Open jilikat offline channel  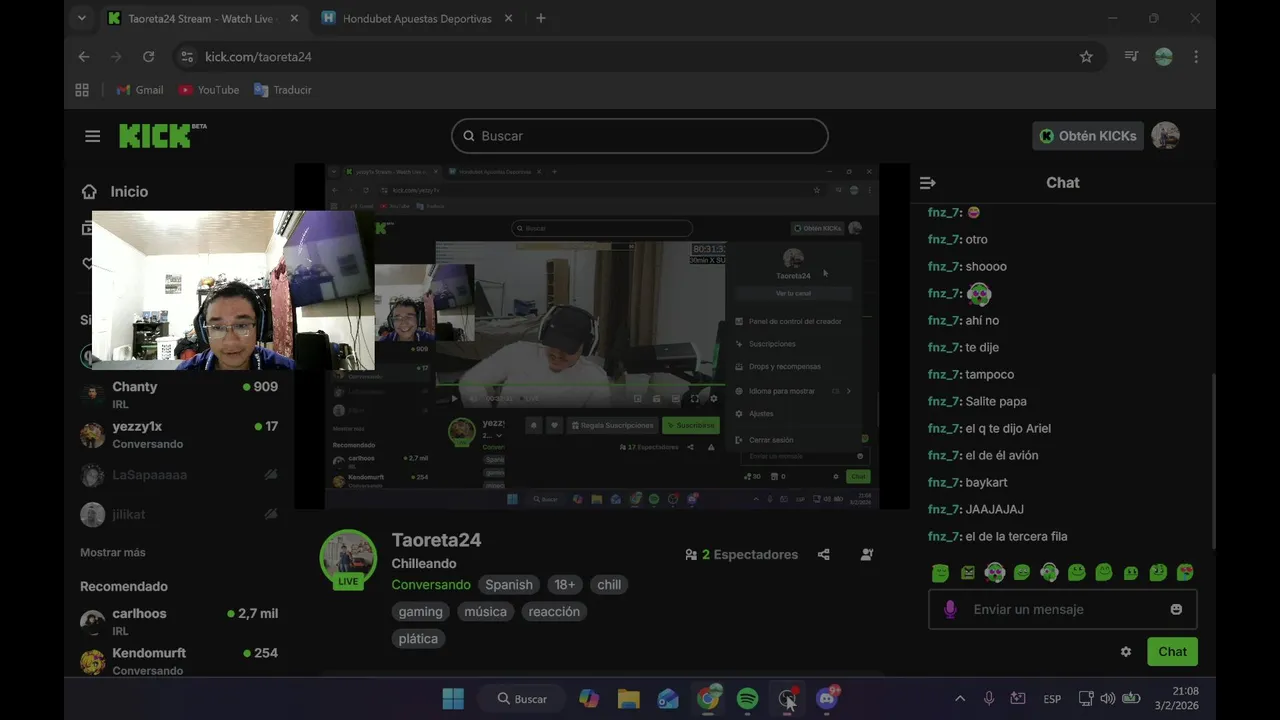click(x=180, y=514)
